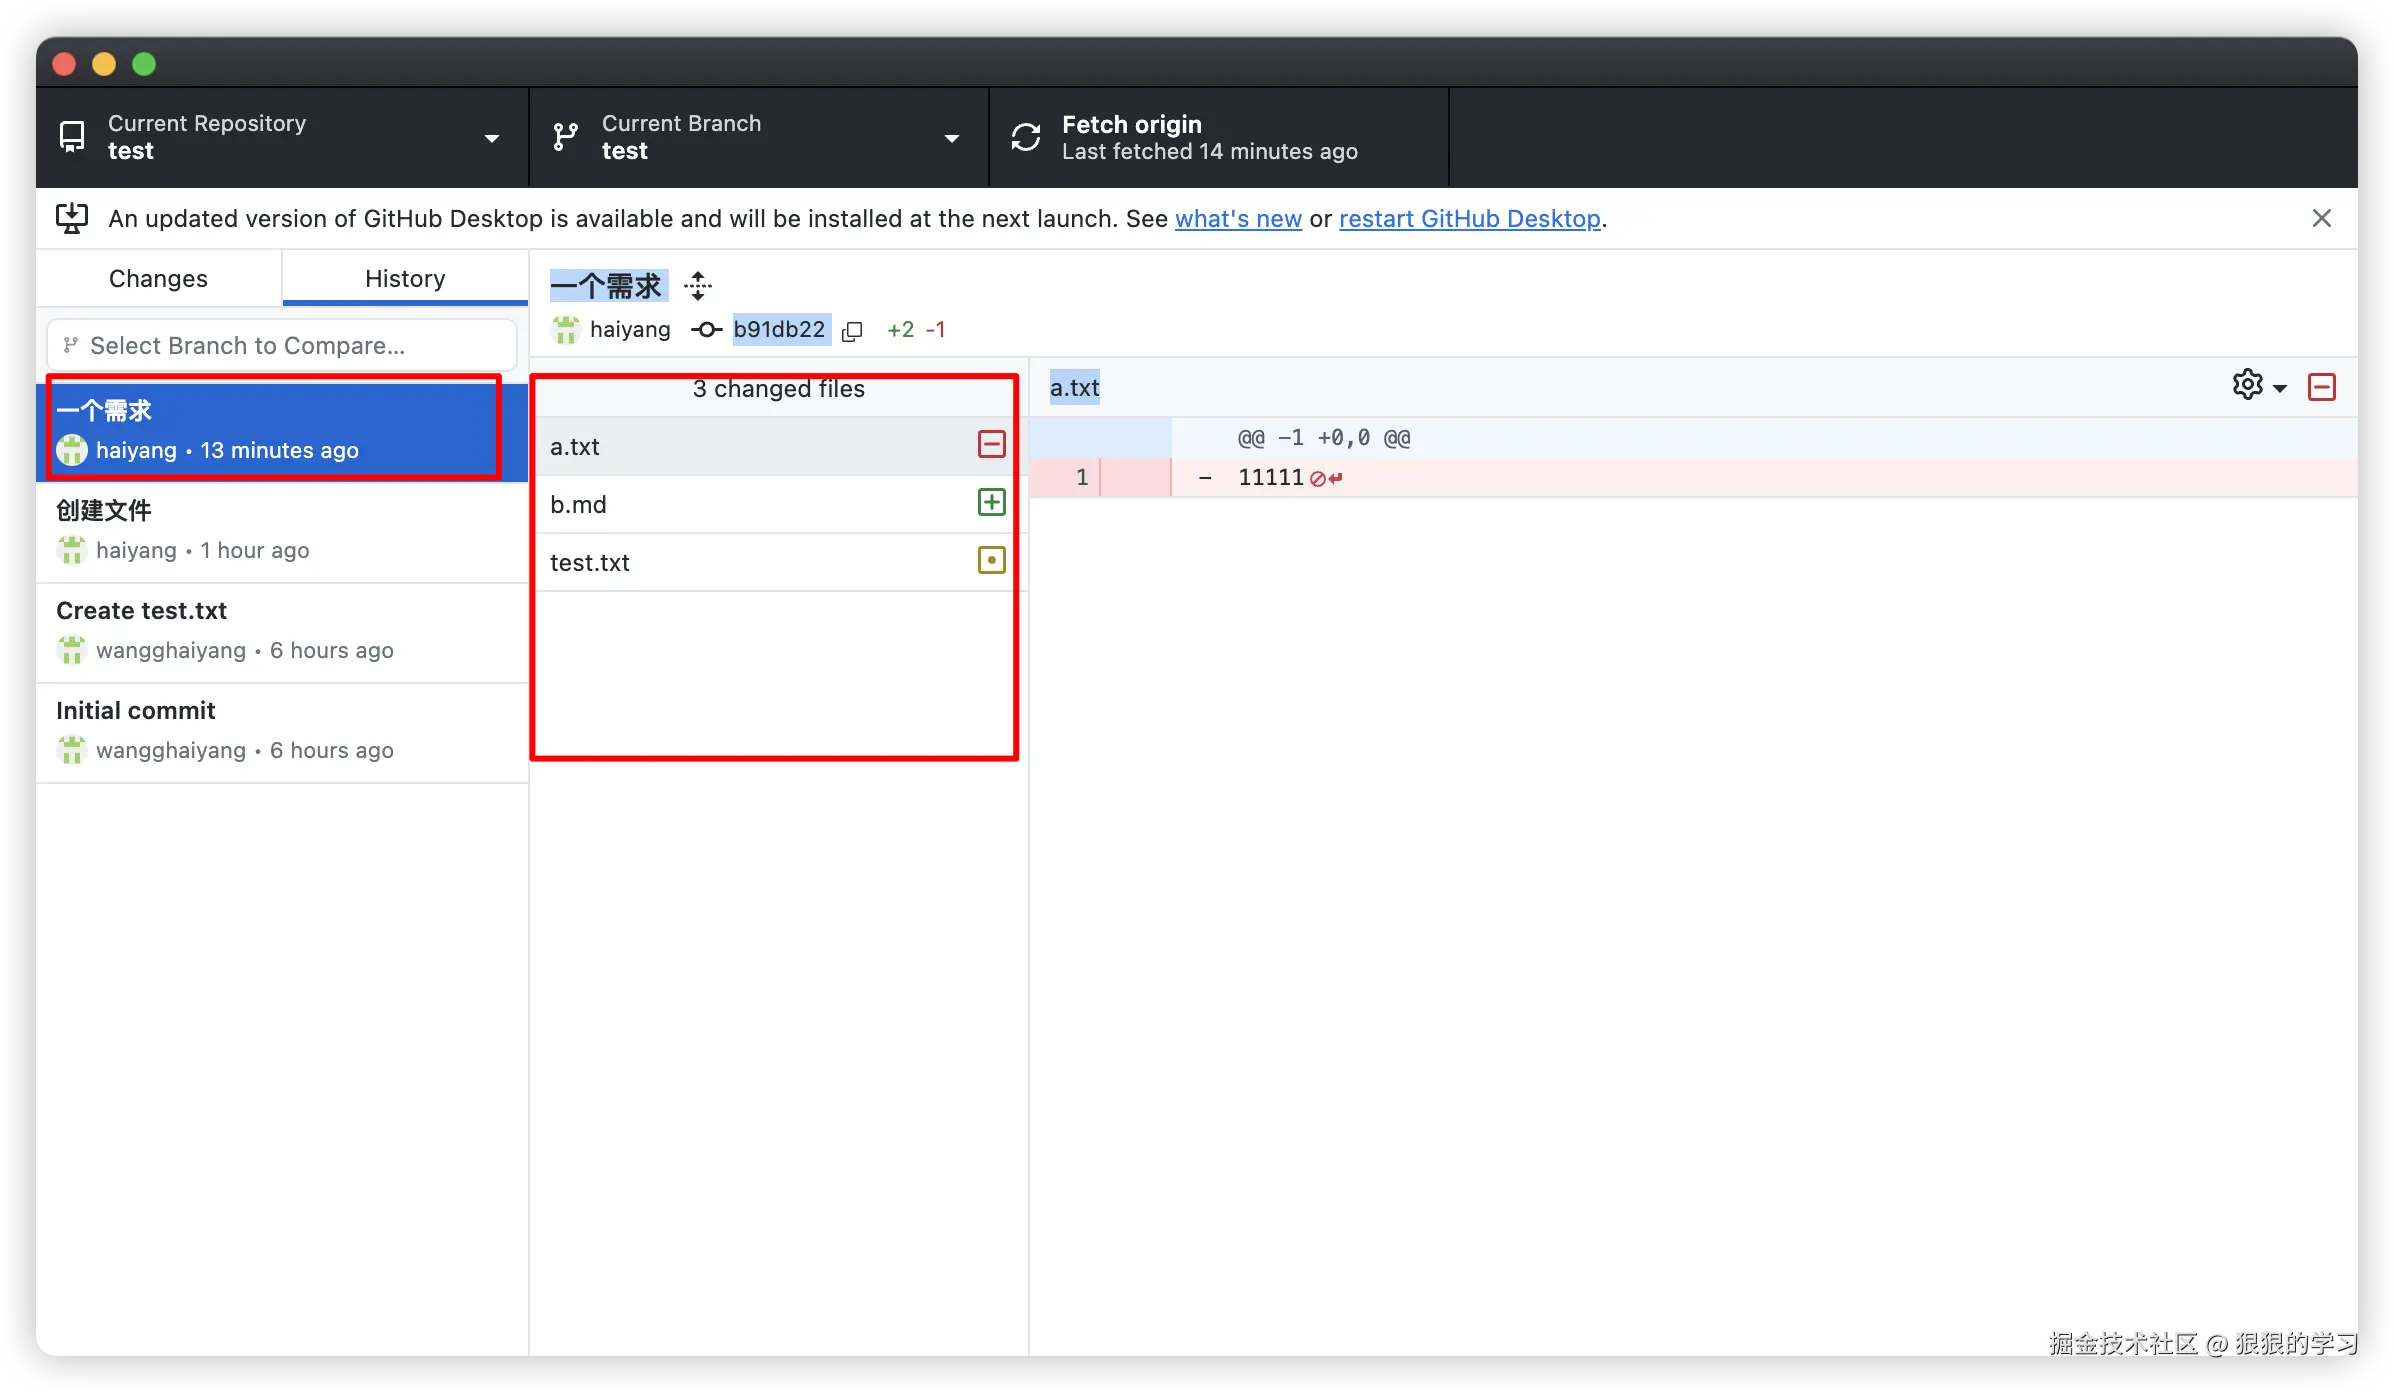Viewport: 2394px width, 1392px height.
Task: Select the Create test.txt commit
Action: coord(282,630)
